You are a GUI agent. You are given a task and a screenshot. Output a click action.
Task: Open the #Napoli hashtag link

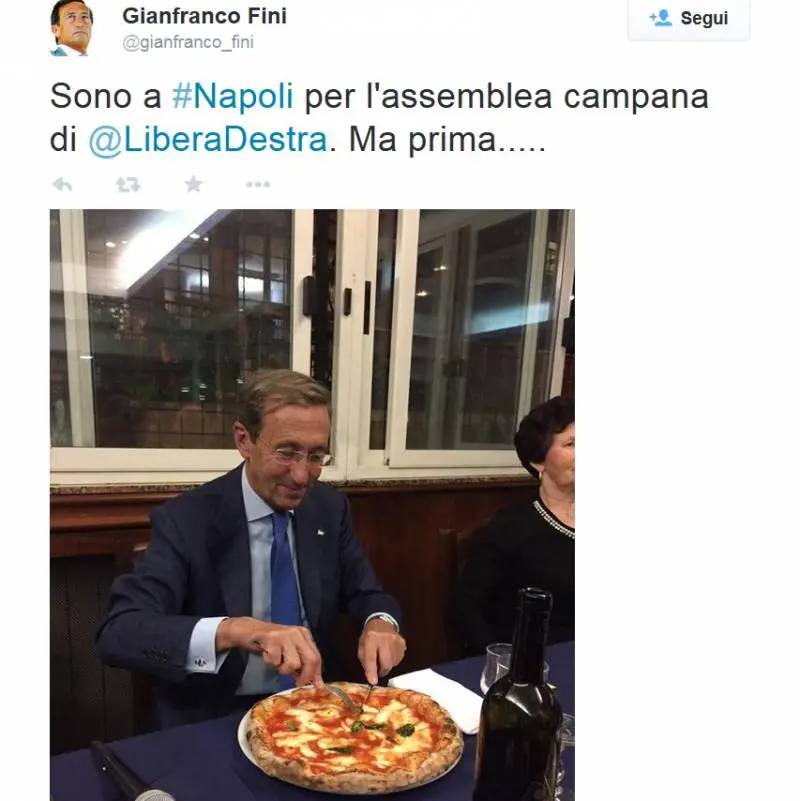tap(232, 97)
